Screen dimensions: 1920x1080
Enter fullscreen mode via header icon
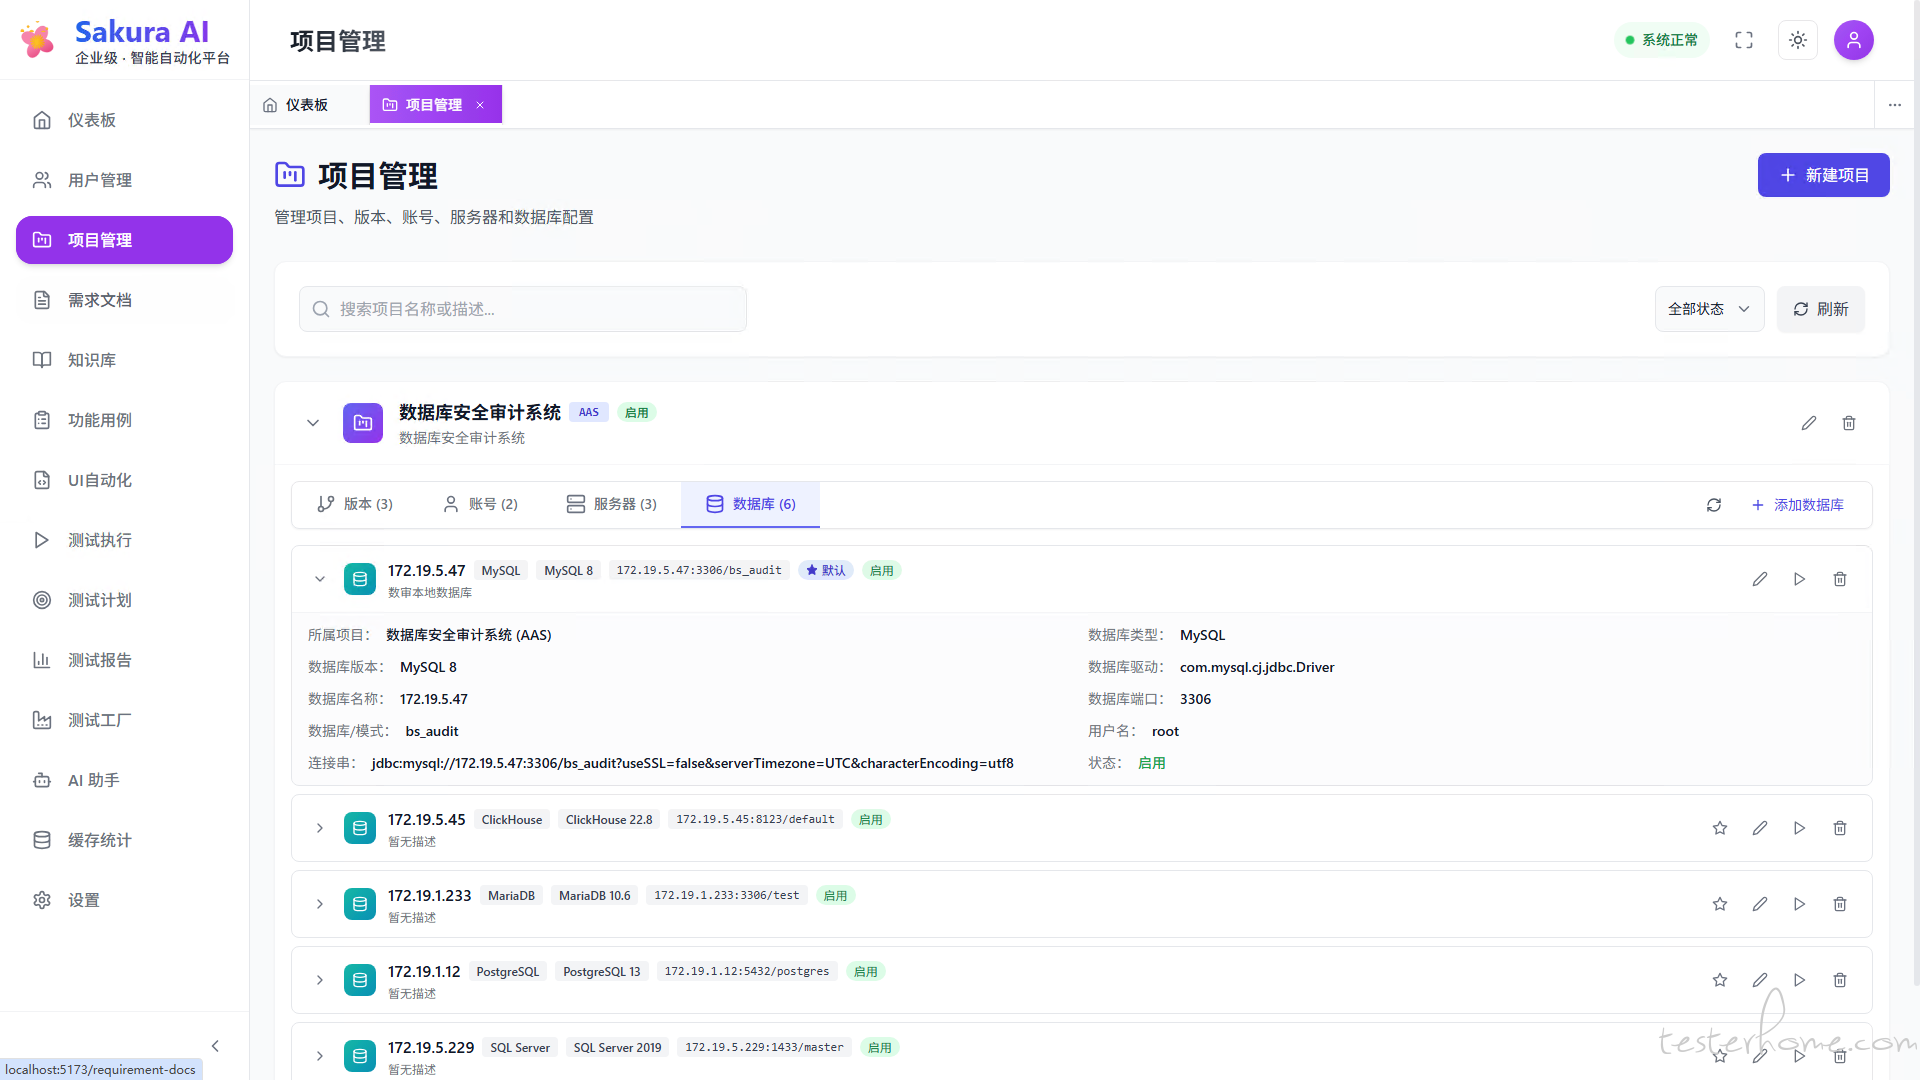pyautogui.click(x=1743, y=40)
